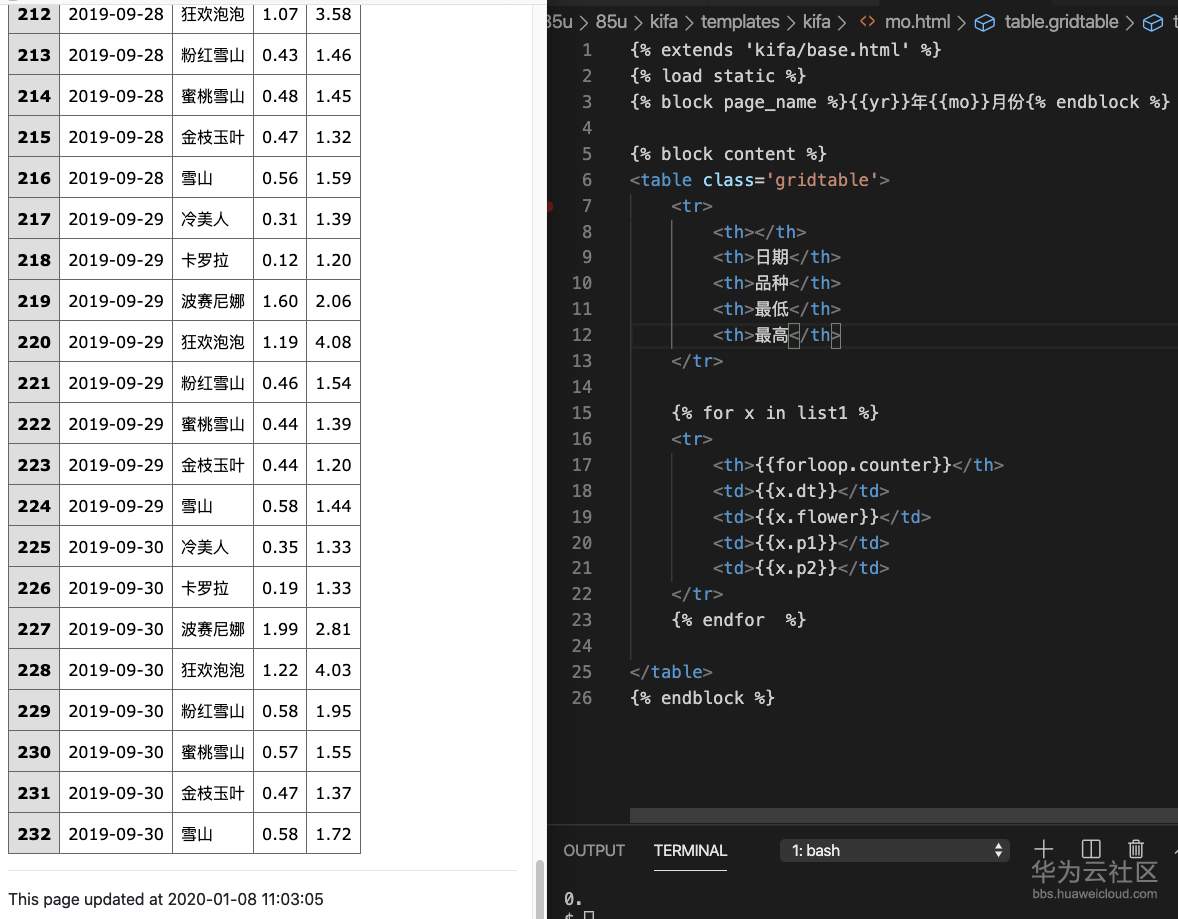
Task: Click the editor horizontal scrollbar
Action: 903,815
